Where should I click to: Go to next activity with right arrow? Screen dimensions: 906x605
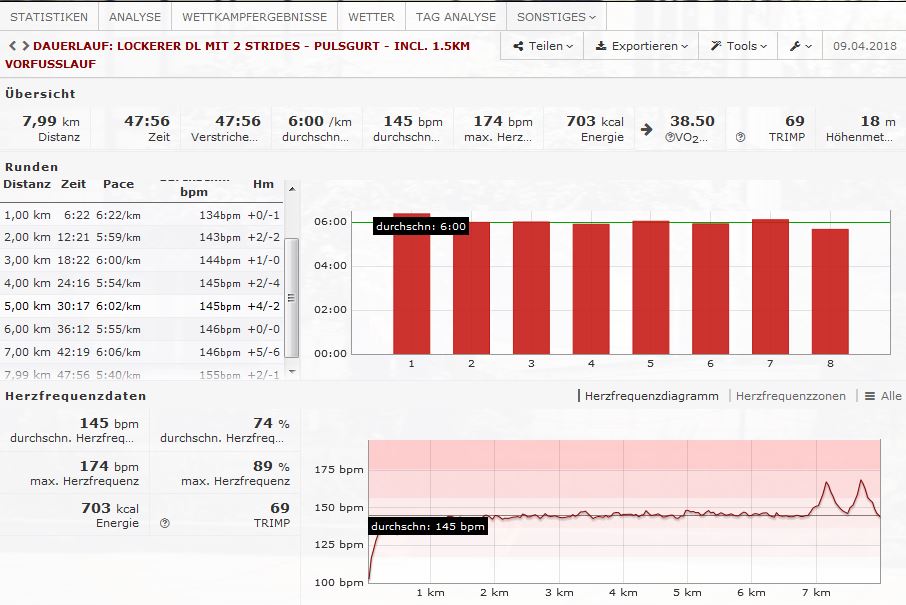[24, 46]
